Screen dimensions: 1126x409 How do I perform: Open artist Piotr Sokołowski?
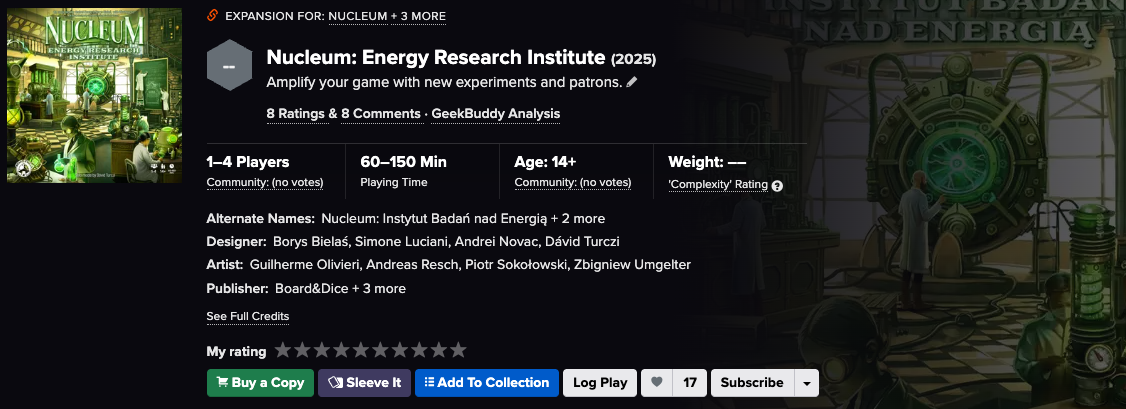(x=516, y=265)
